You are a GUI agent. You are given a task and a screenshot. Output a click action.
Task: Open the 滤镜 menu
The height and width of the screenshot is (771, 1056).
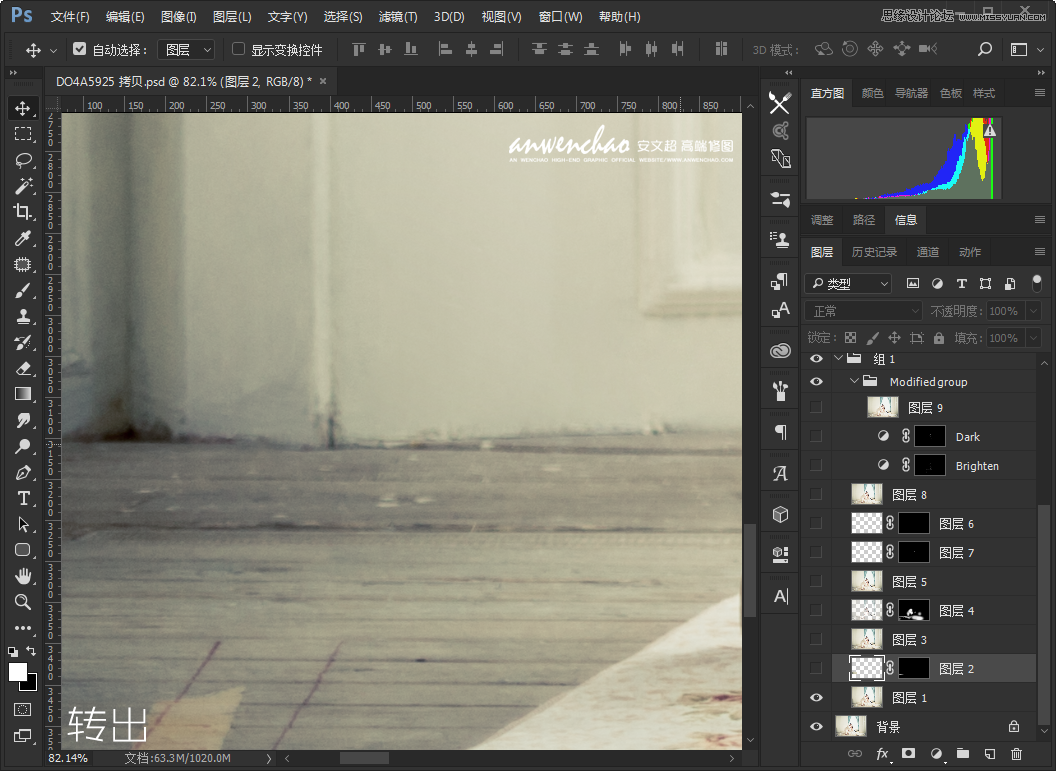(396, 16)
